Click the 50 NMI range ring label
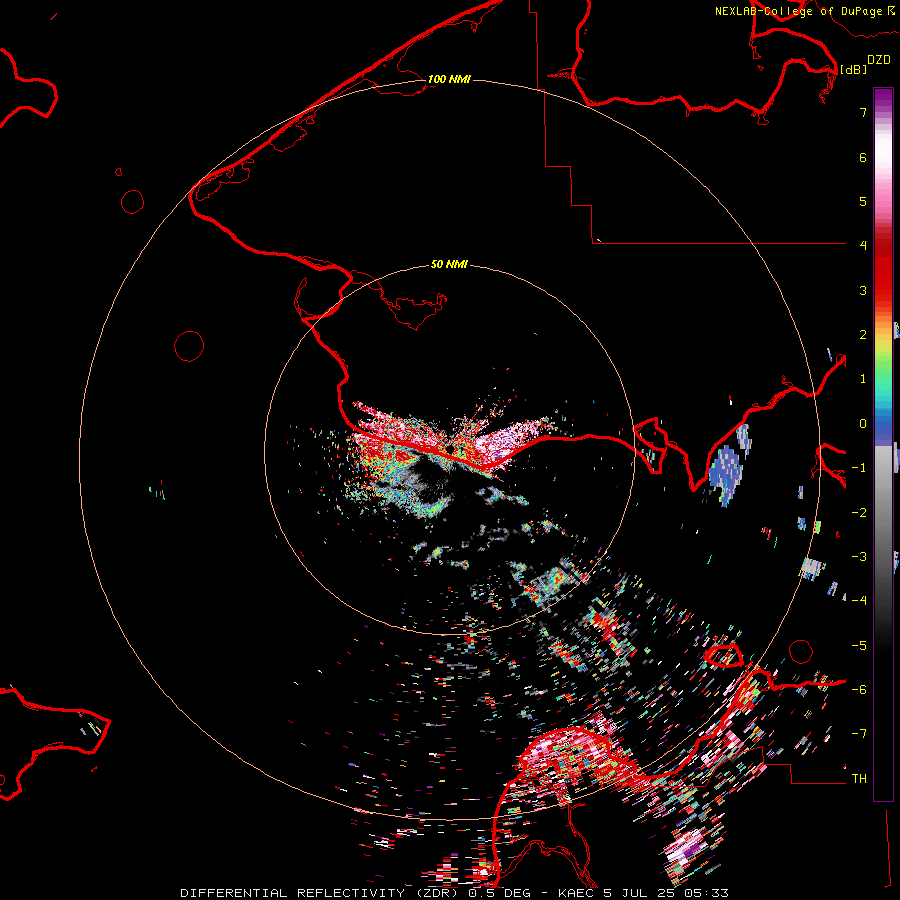 [449, 264]
